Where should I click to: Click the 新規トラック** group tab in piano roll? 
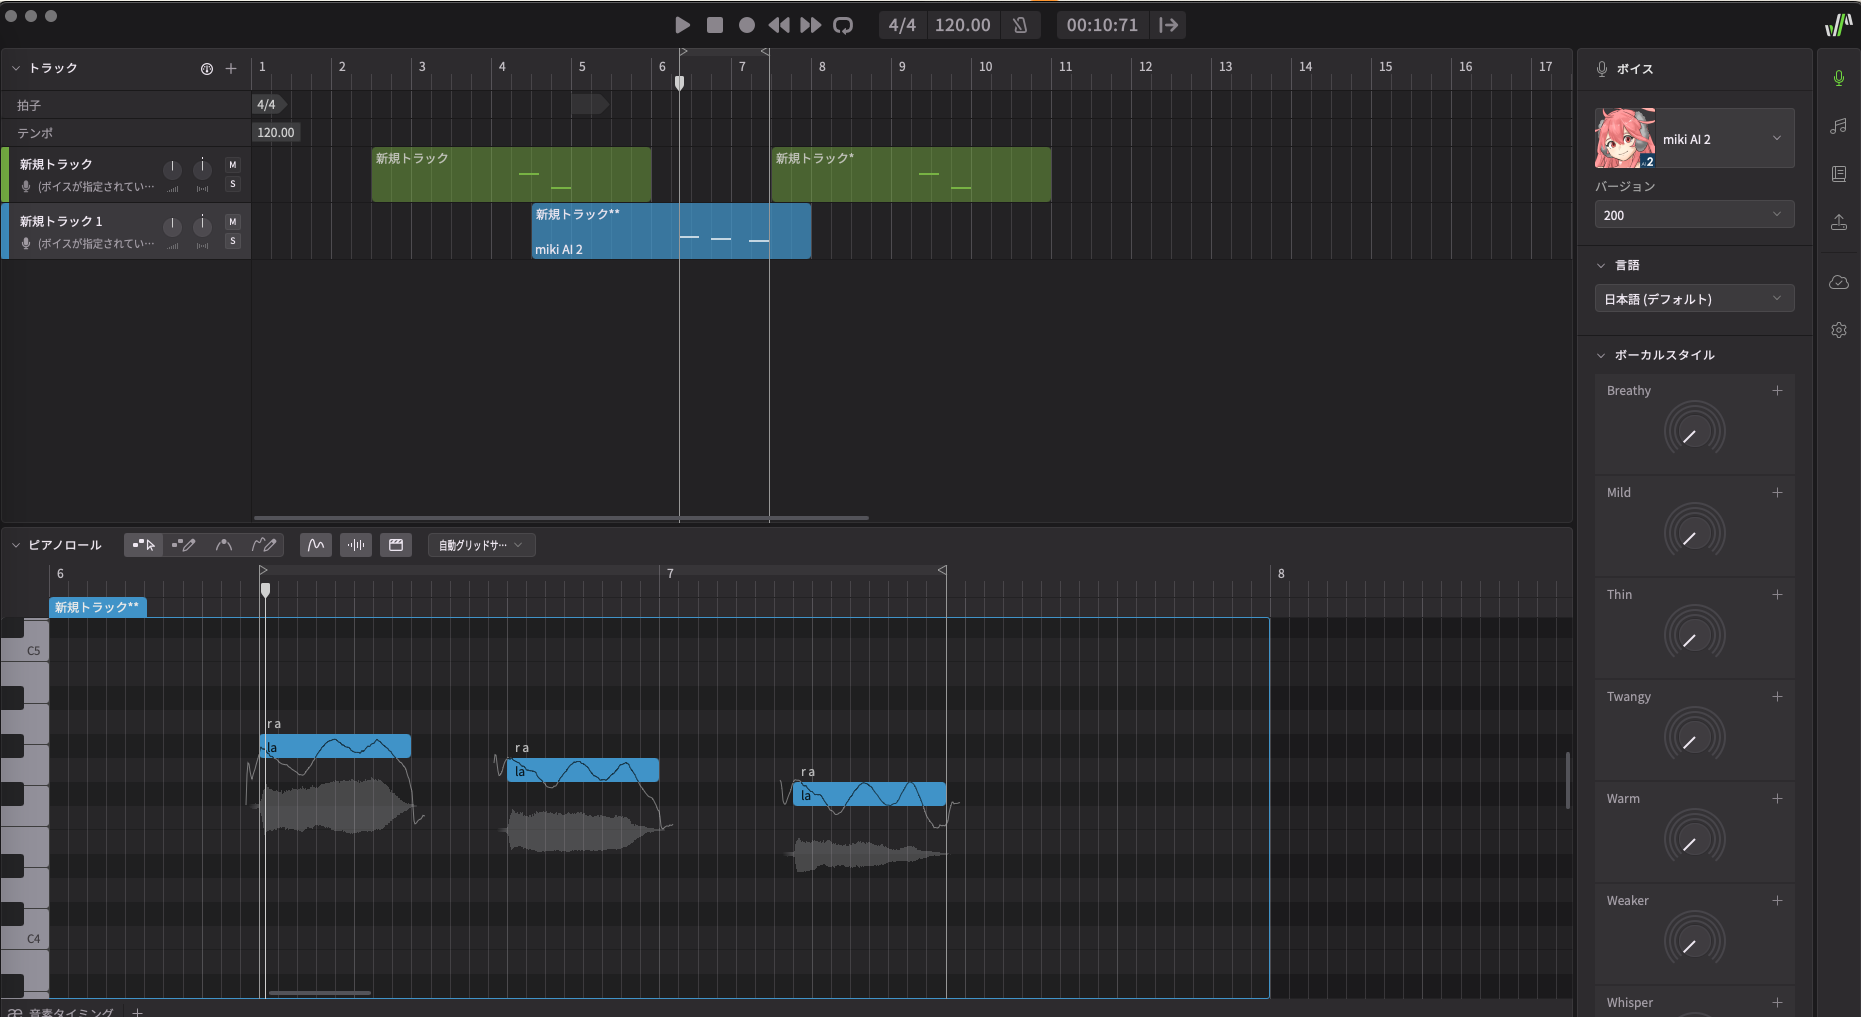pyautogui.click(x=98, y=607)
